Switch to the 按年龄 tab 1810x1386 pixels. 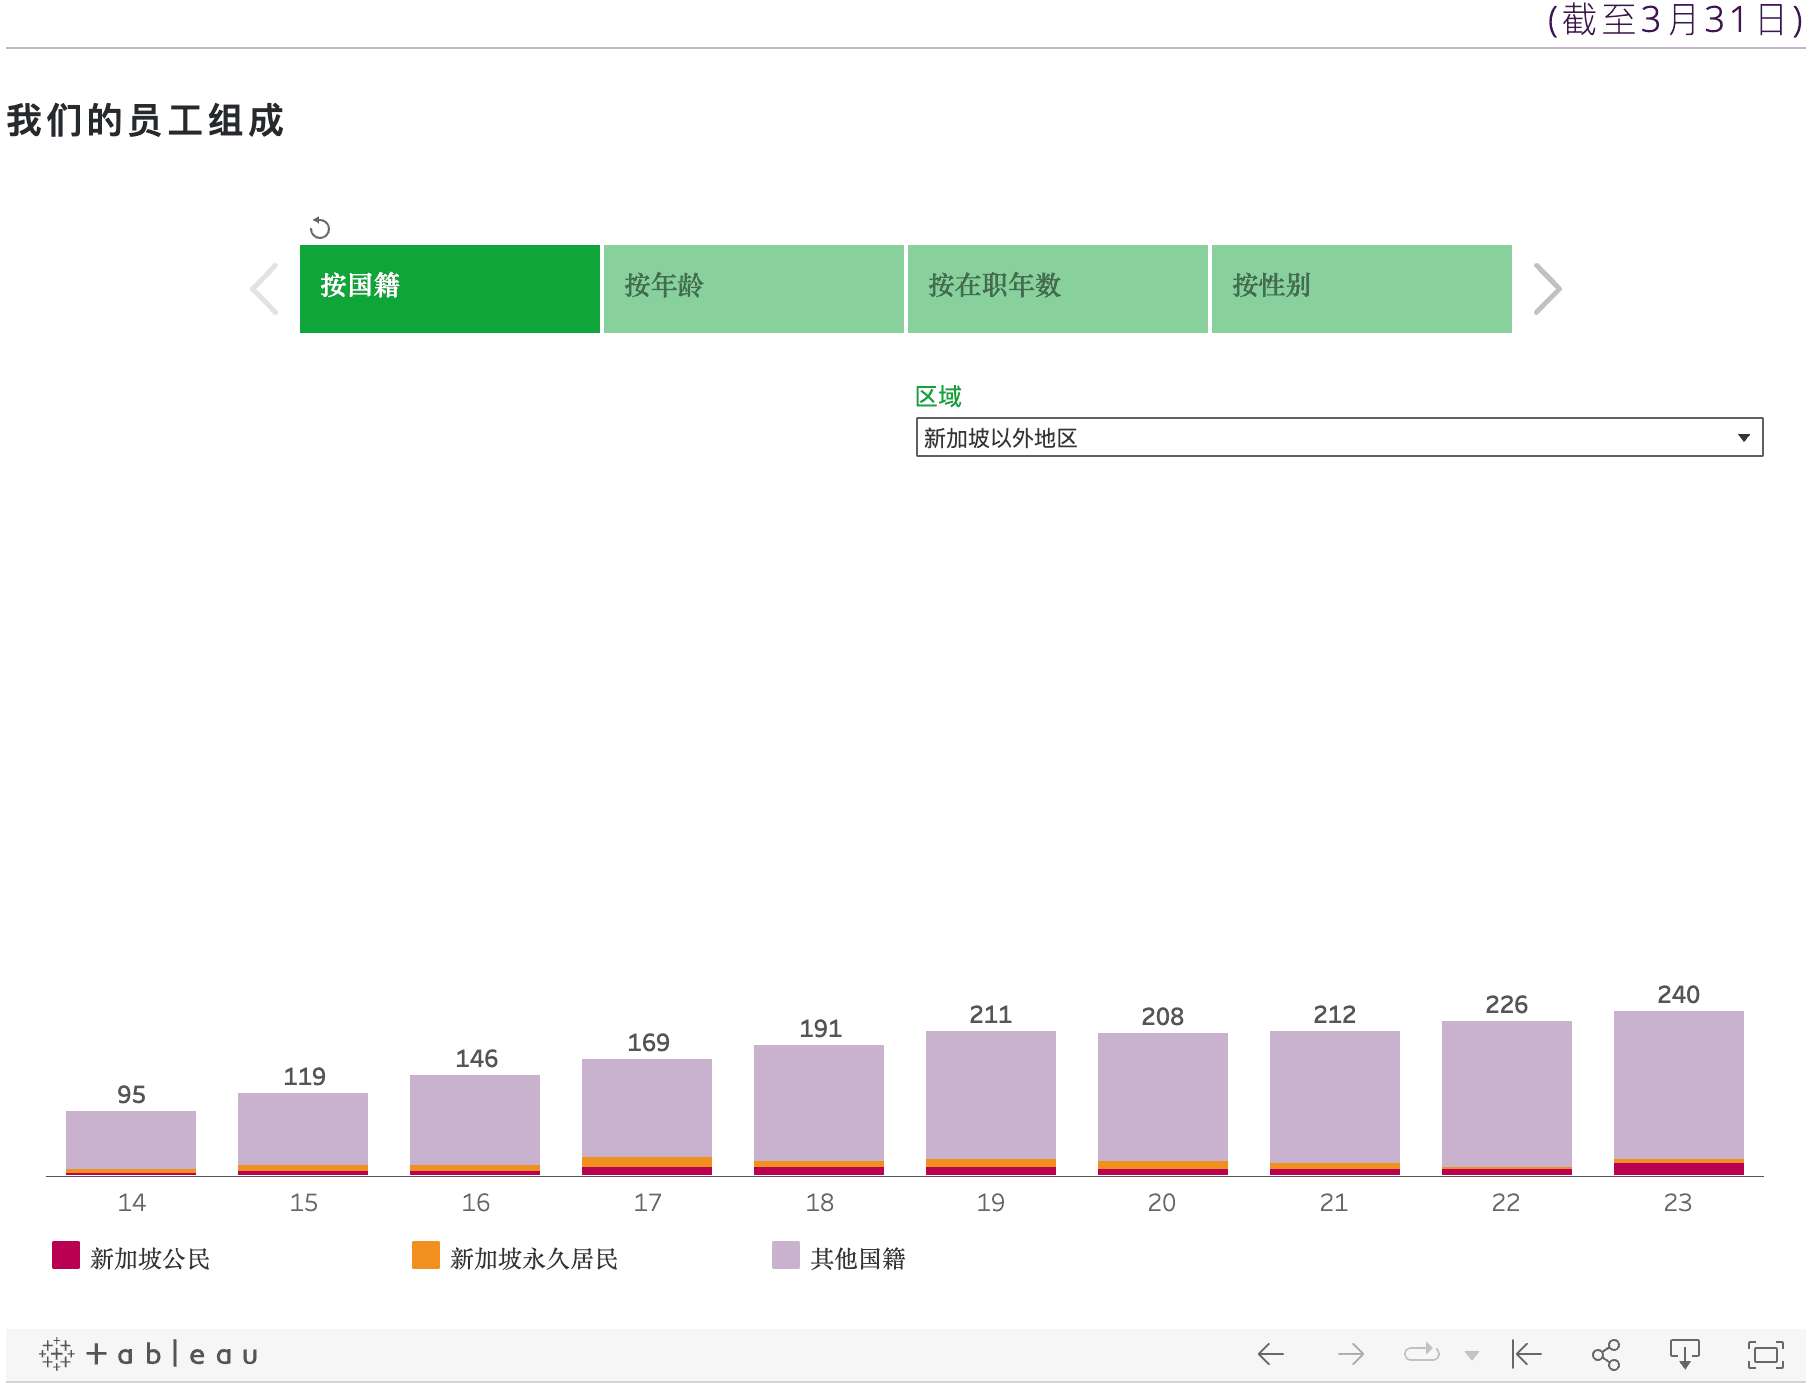pos(754,289)
